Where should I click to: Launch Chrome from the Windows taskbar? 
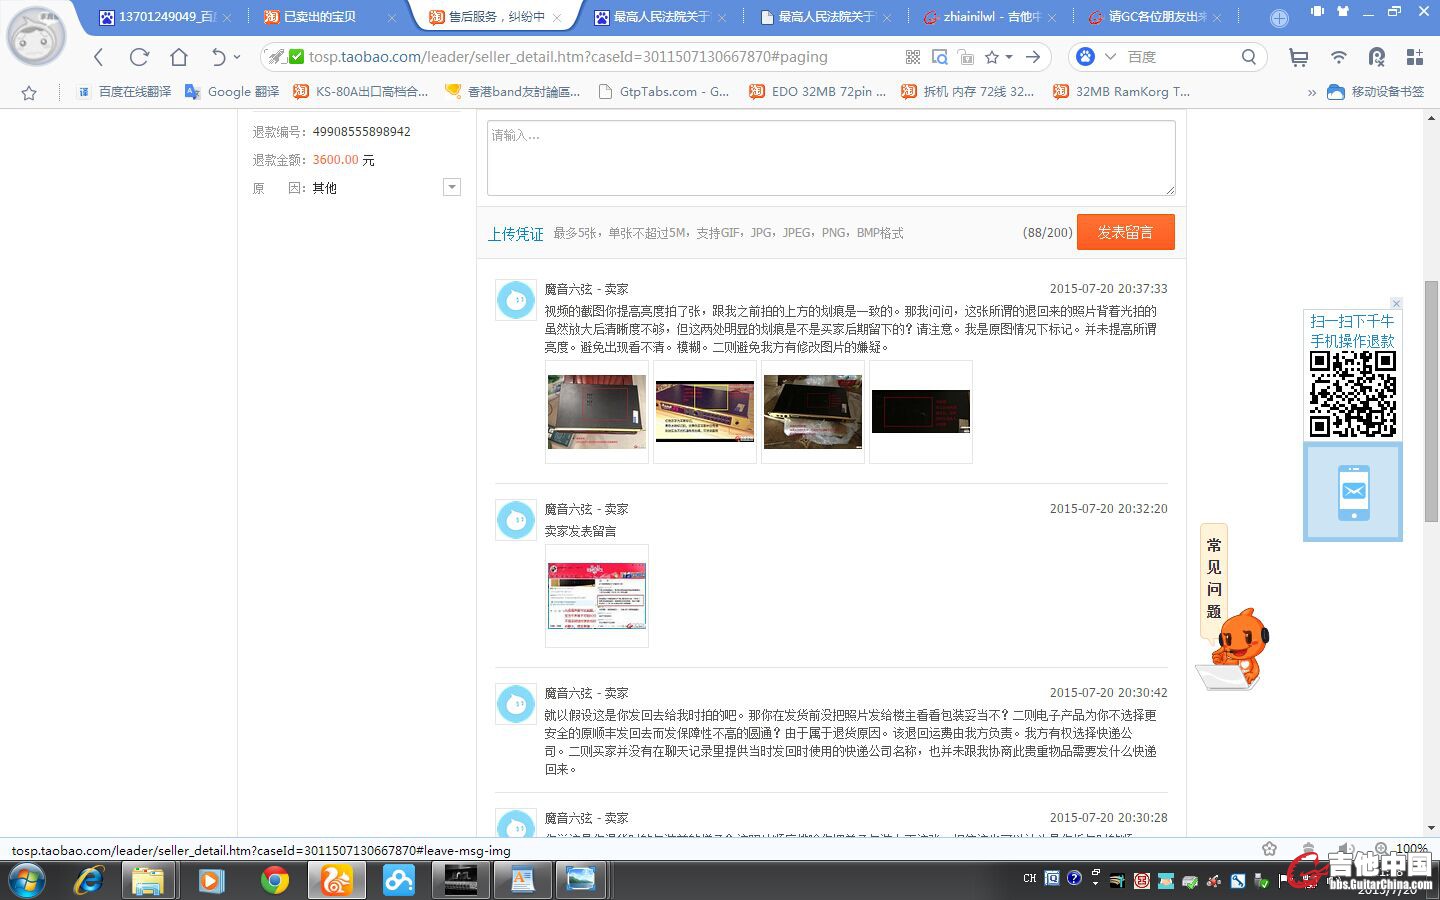tap(274, 880)
